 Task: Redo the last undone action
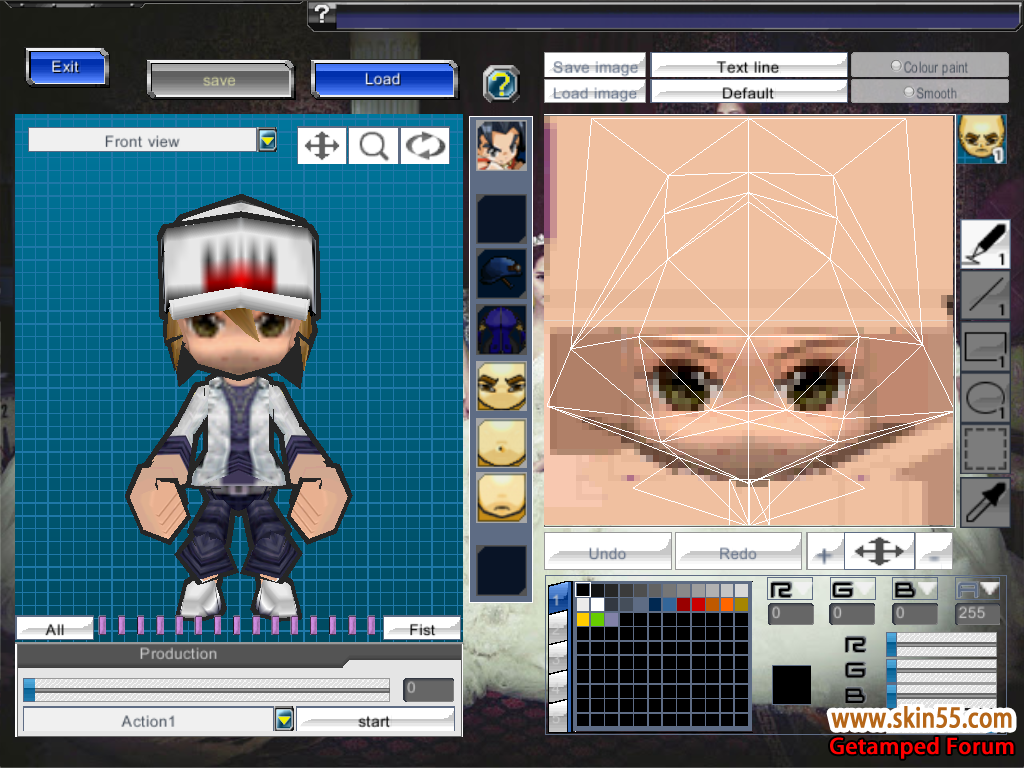click(x=739, y=552)
